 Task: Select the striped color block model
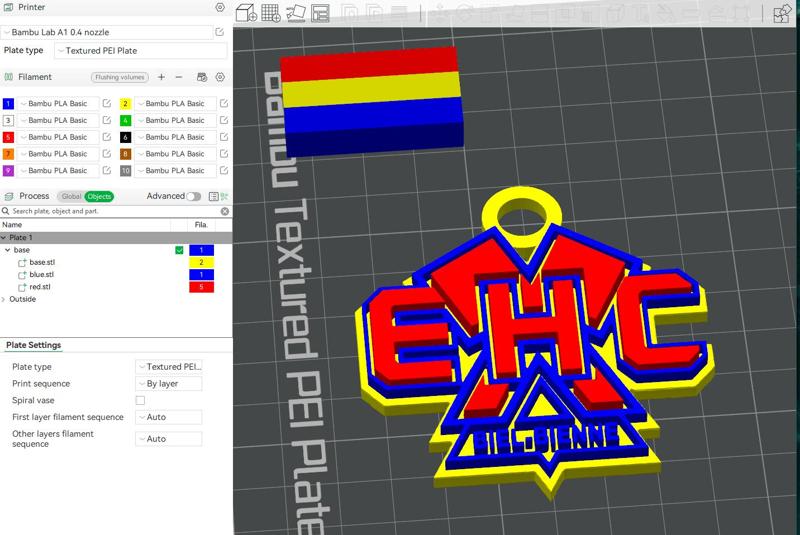click(x=371, y=101)
